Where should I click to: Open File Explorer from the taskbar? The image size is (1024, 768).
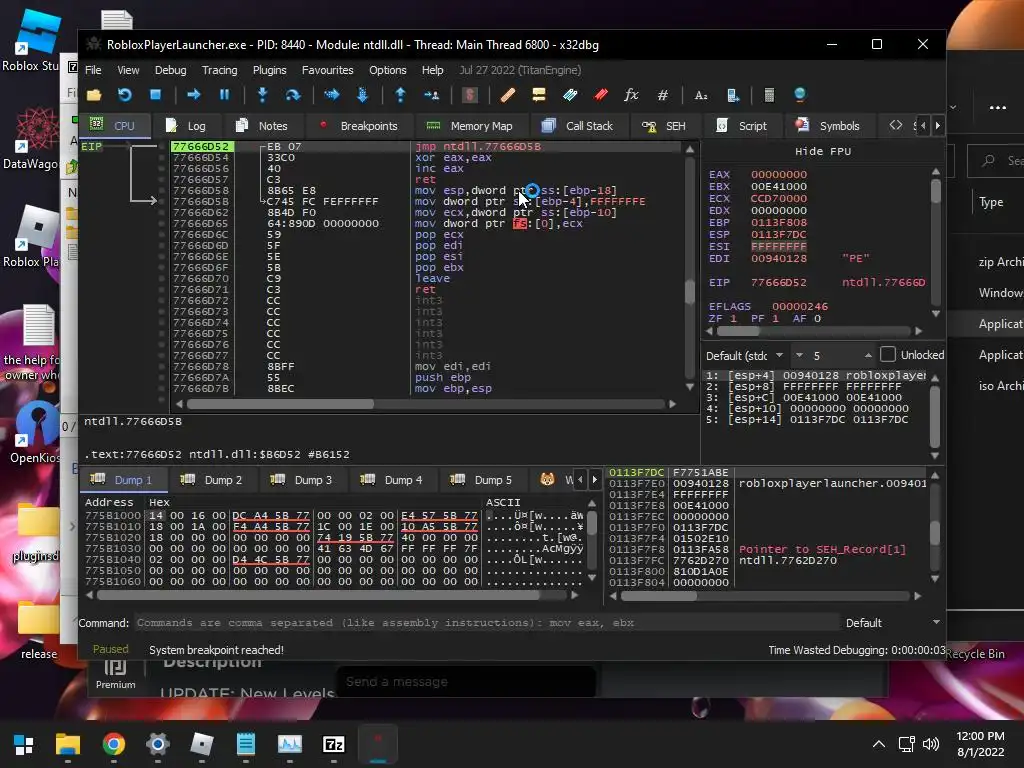(68, 744)
